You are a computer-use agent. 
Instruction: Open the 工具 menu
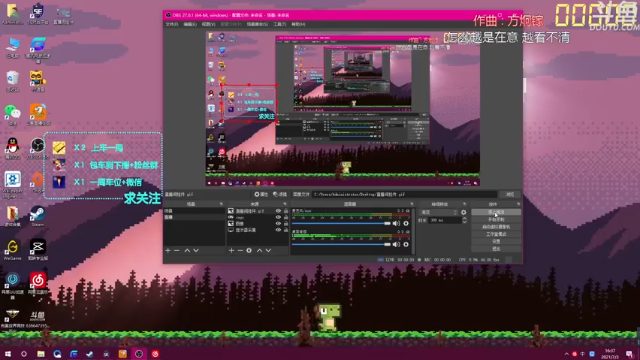[280, 24]
